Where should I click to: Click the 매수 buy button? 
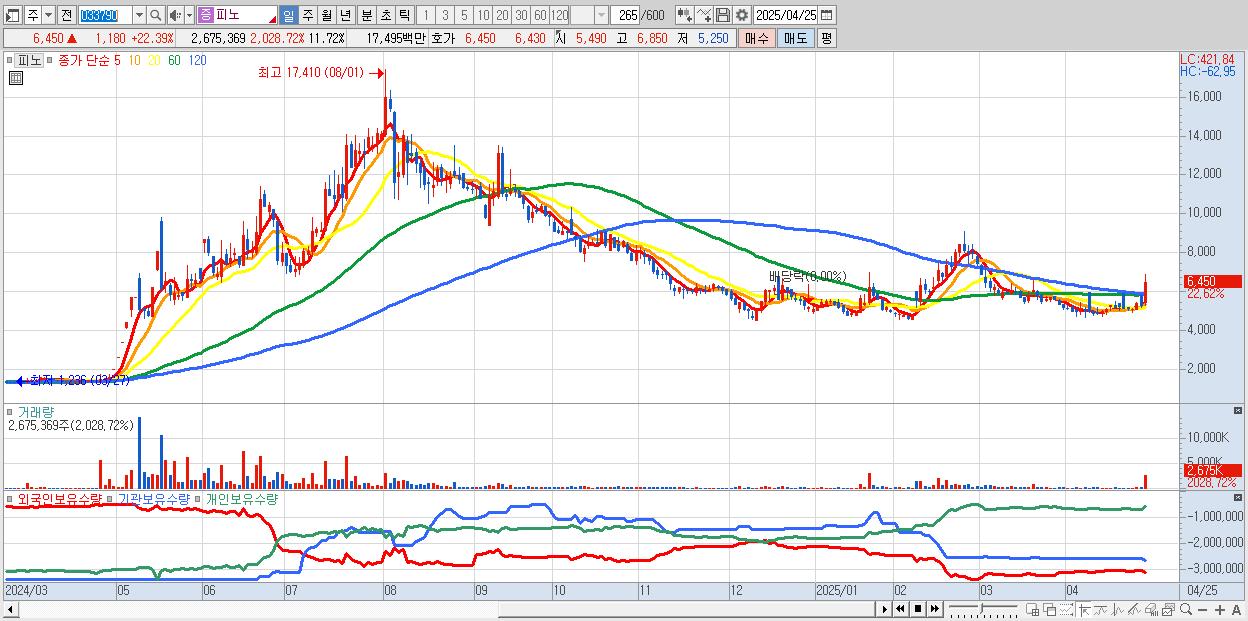tap(757, 38)
